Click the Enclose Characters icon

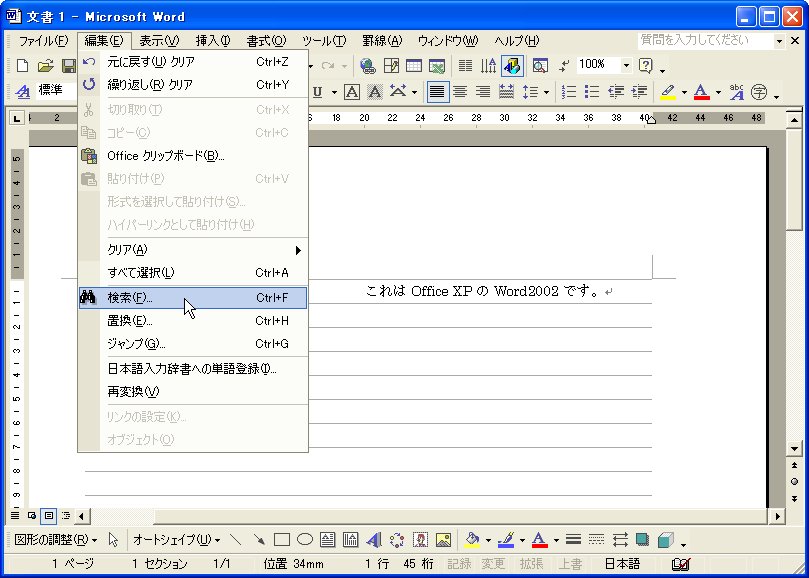(759, 92)
